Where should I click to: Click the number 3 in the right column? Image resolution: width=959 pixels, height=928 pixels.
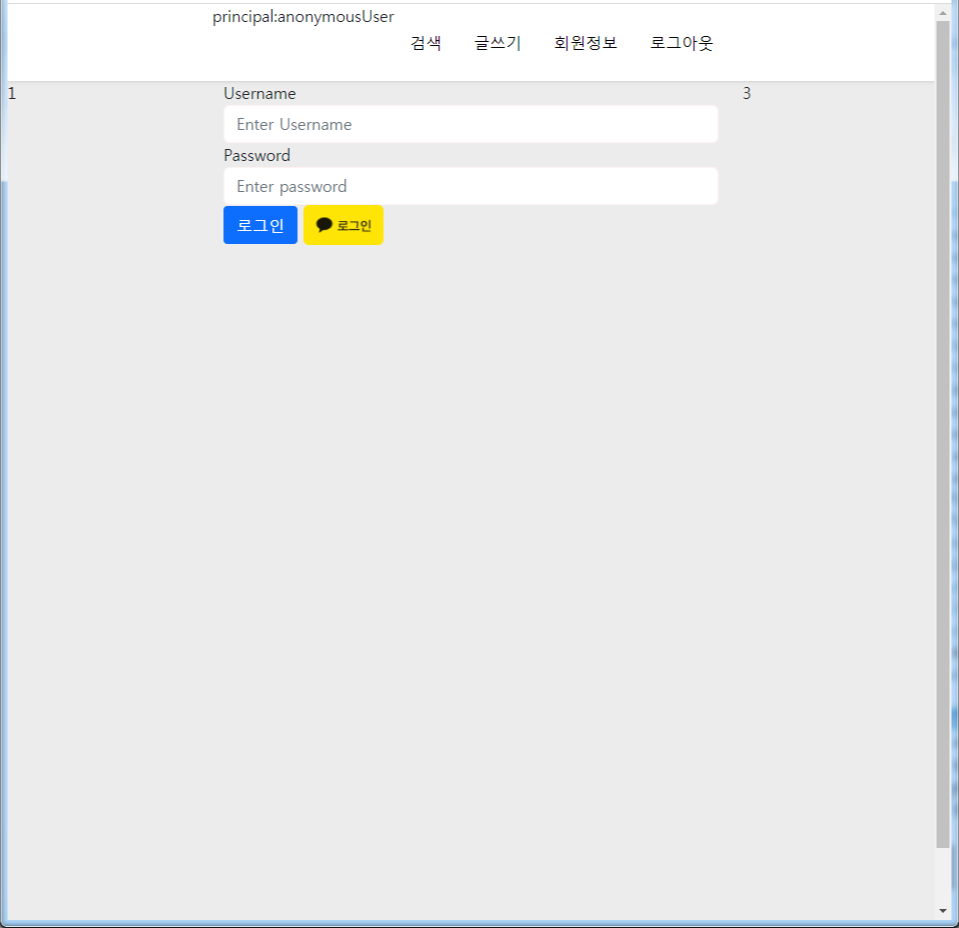click(x=747, y=93)
